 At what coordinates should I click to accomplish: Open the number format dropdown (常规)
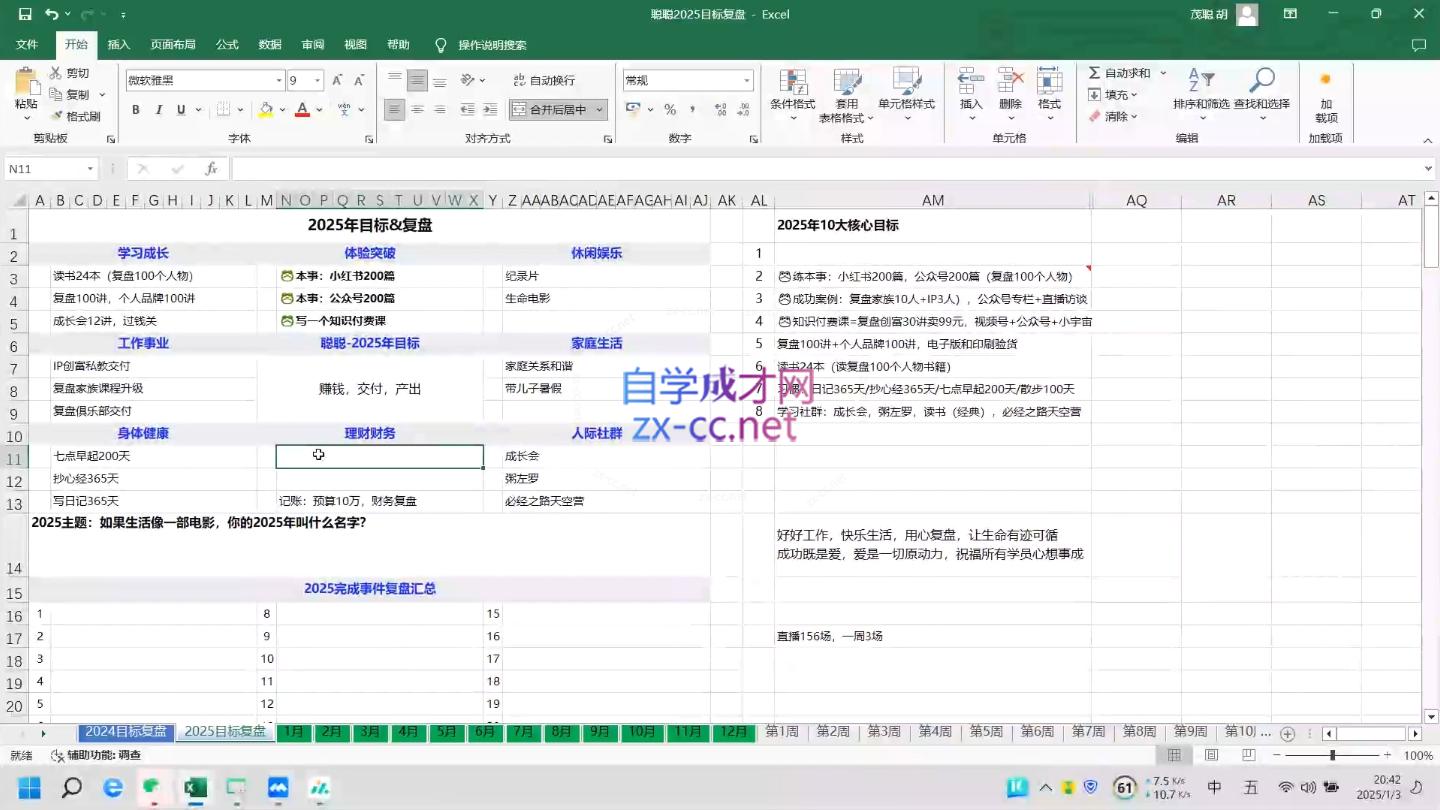(x=746, y=80)
